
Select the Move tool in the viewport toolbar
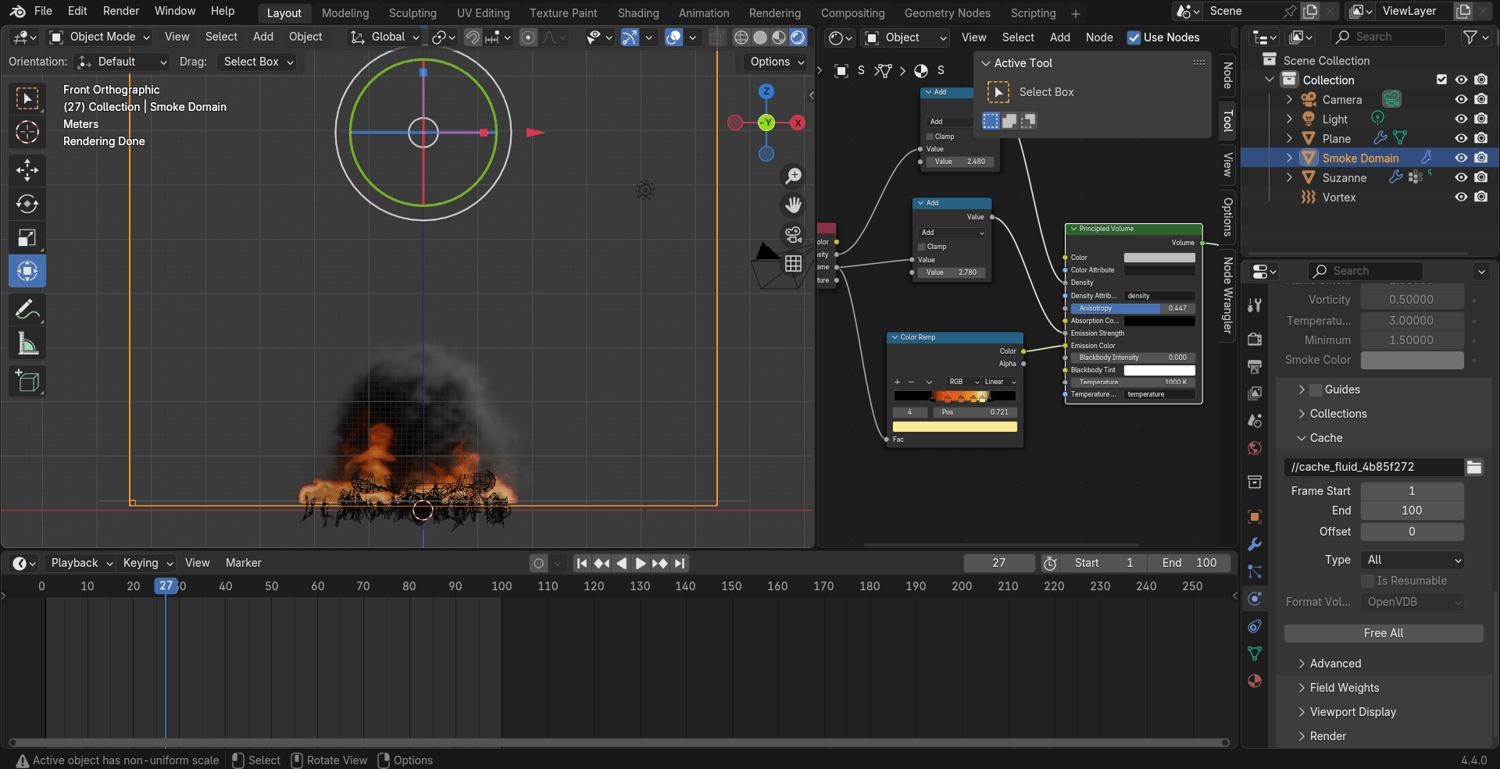[x=27, y=170]
